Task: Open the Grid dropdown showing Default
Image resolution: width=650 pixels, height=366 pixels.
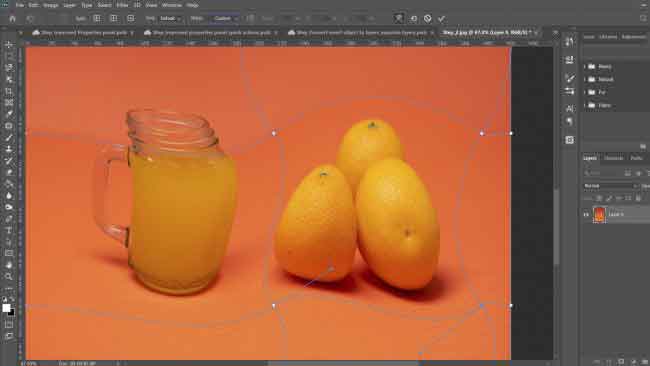Action: 170,19
